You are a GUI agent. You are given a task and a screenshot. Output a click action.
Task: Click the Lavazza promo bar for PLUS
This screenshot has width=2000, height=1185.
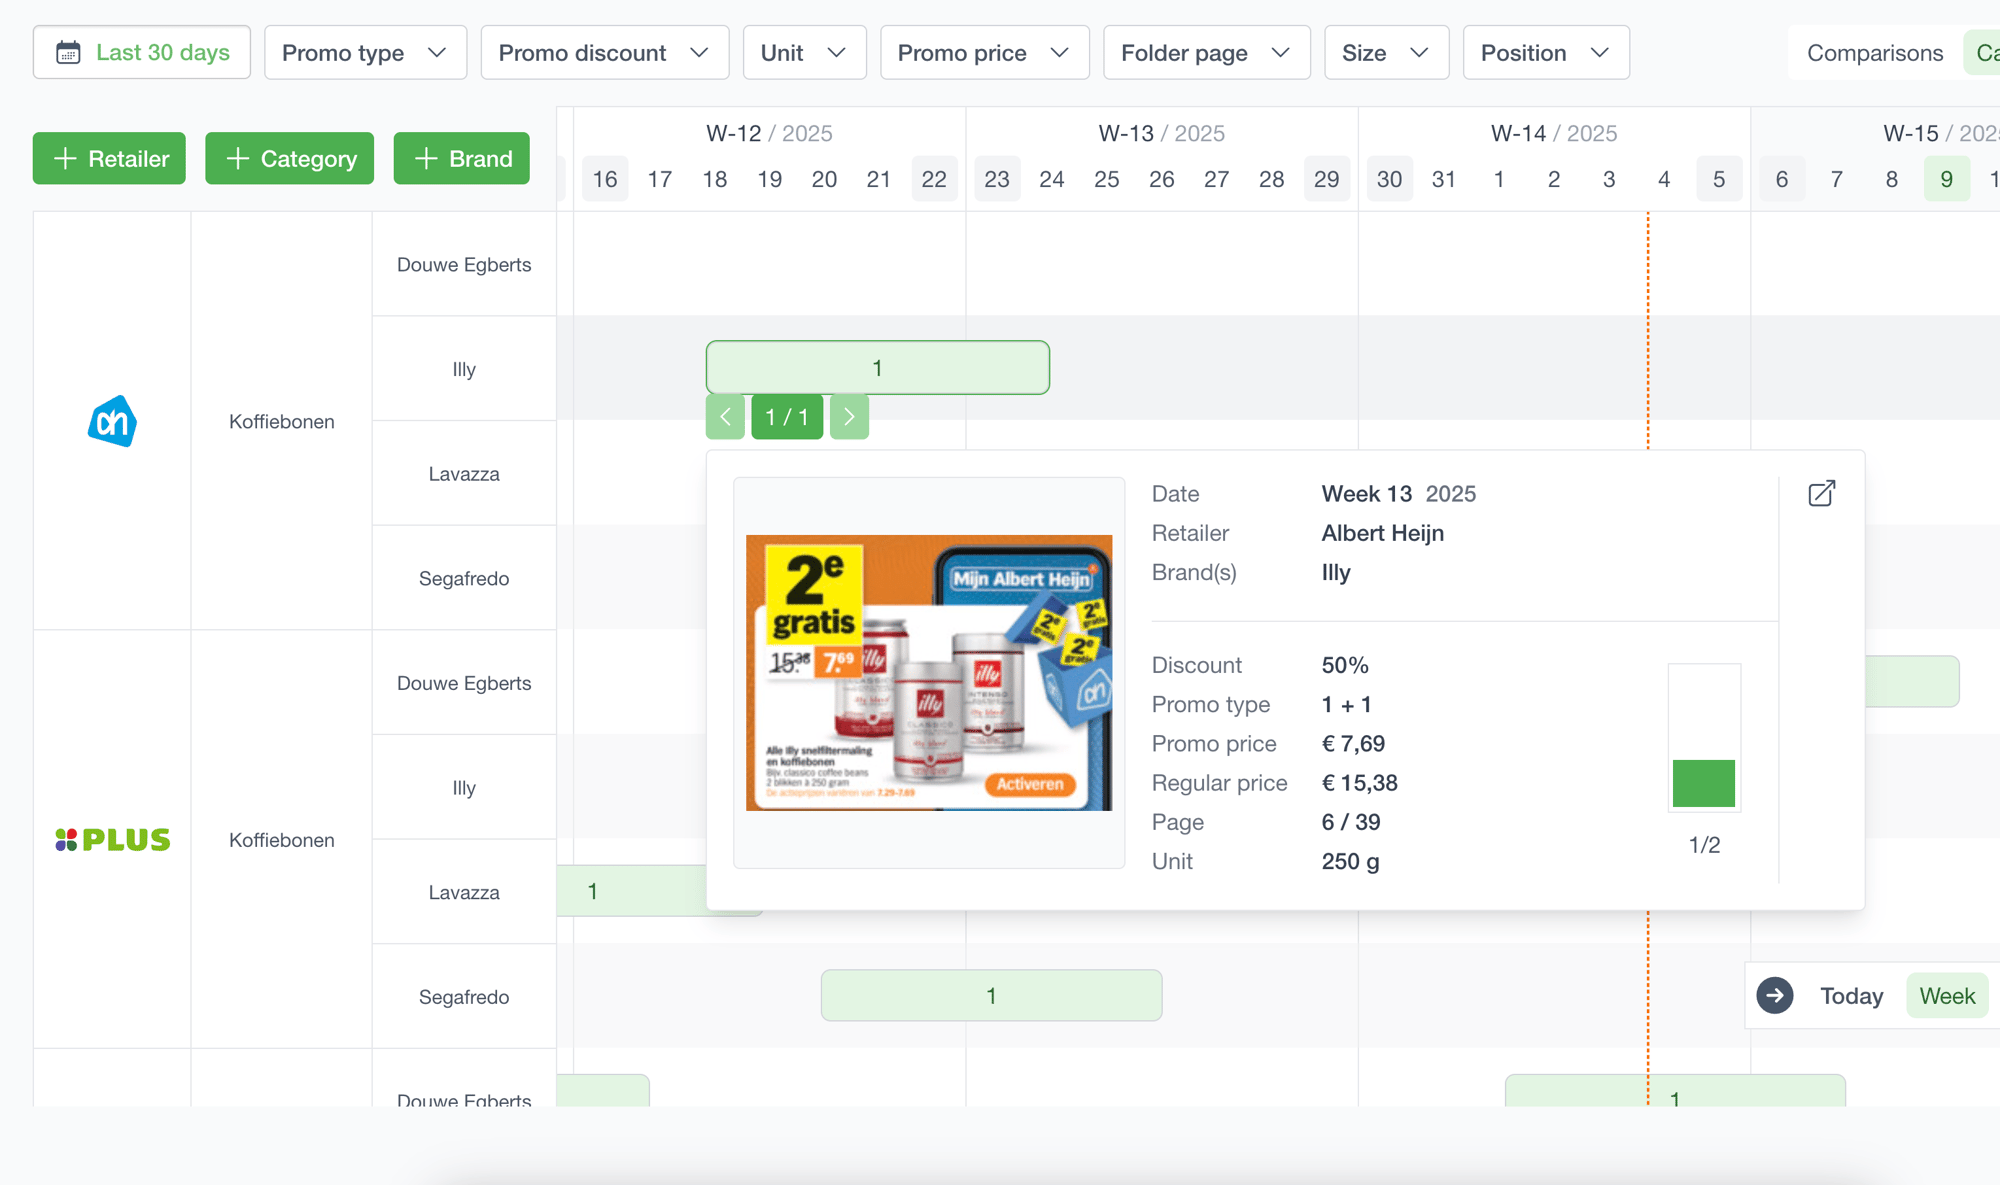tap(631, 890)
